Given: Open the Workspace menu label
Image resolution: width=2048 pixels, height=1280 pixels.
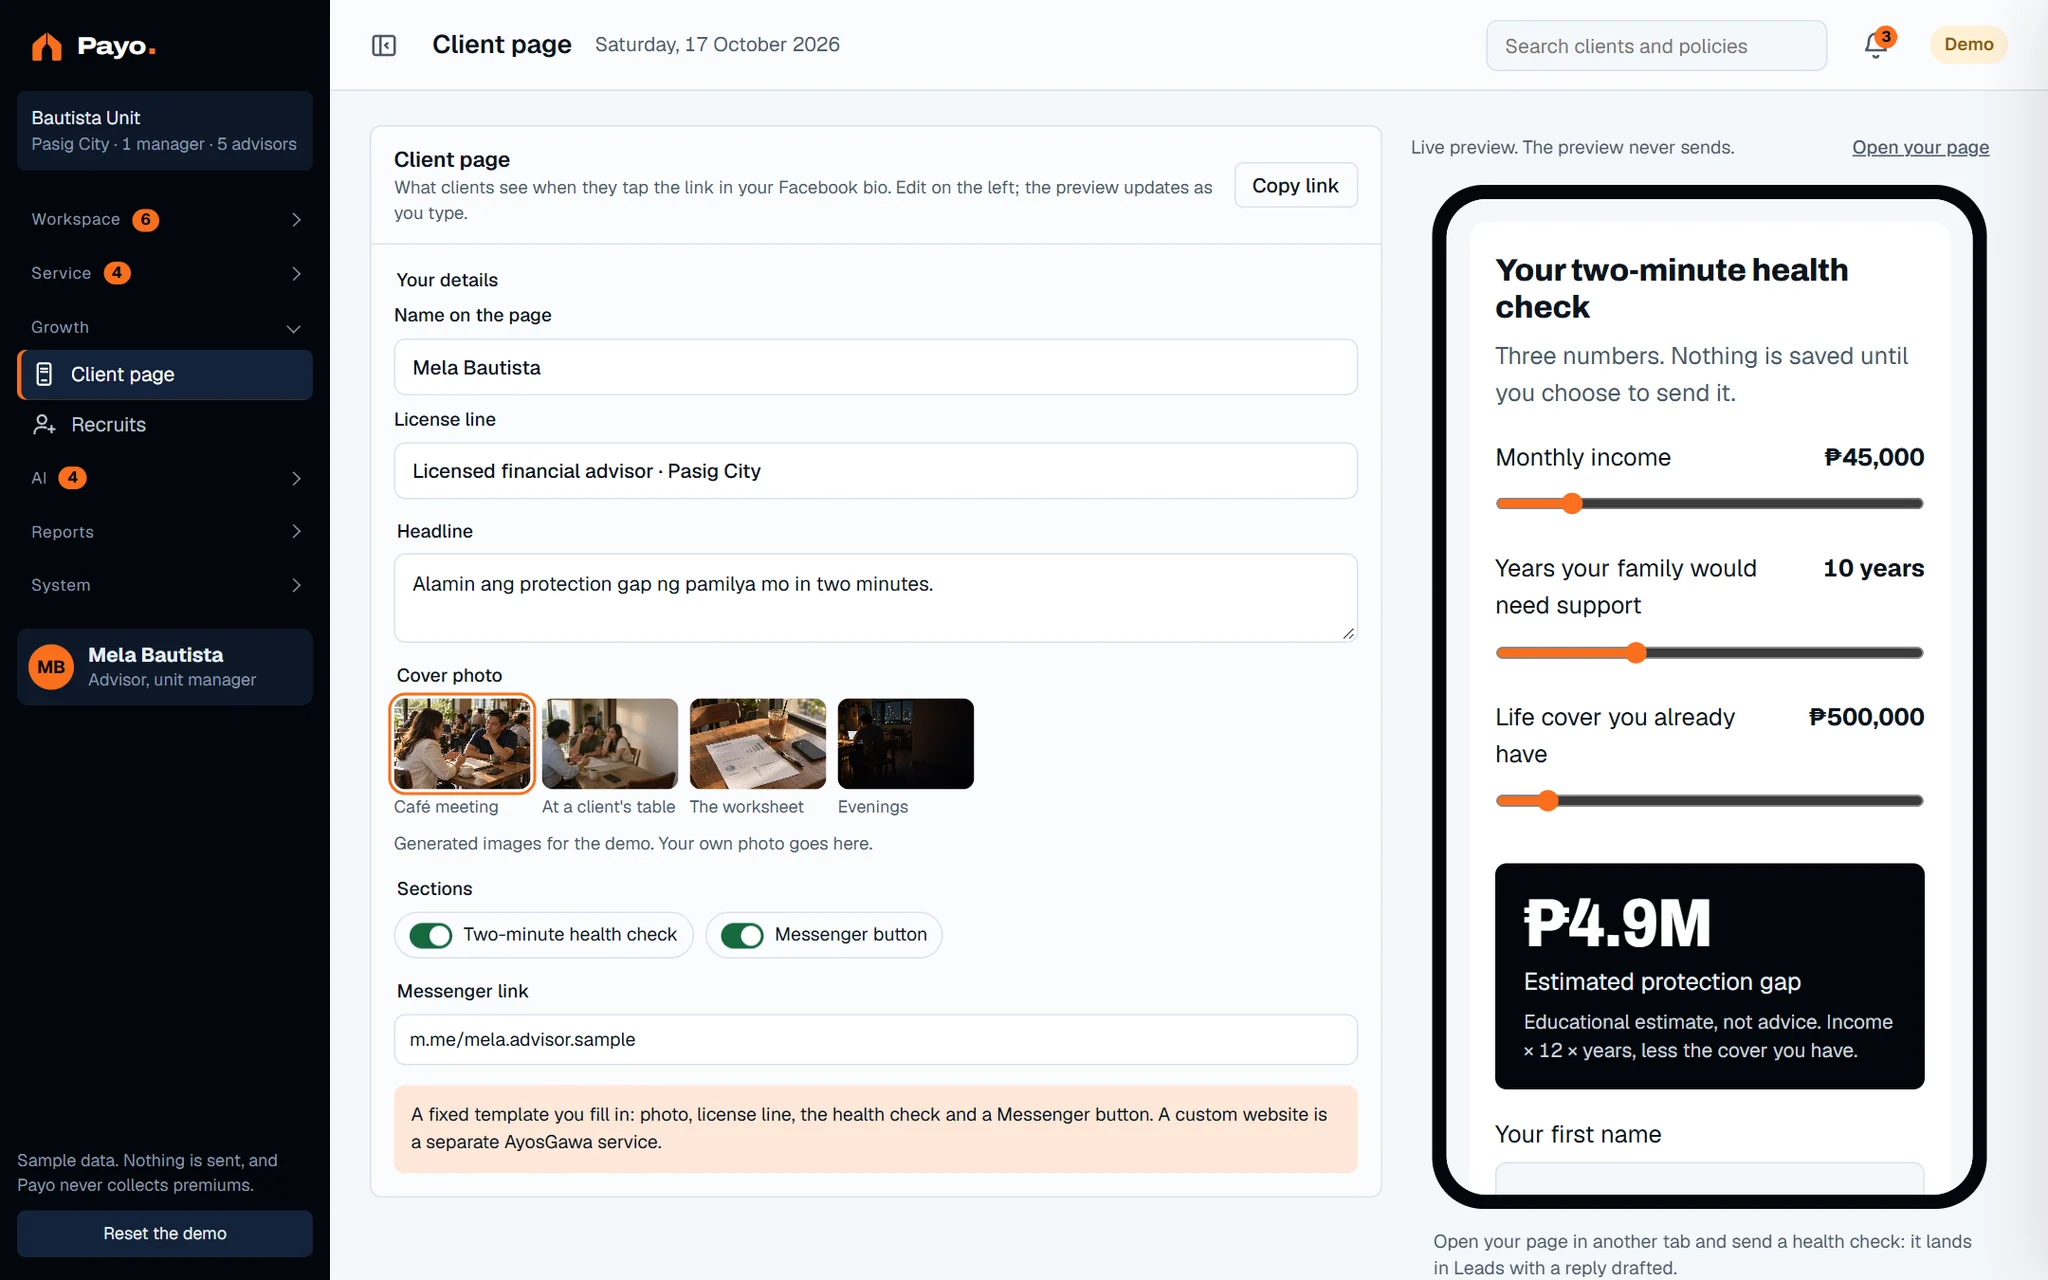Looking at the screenshot, I should pos(75,220).
